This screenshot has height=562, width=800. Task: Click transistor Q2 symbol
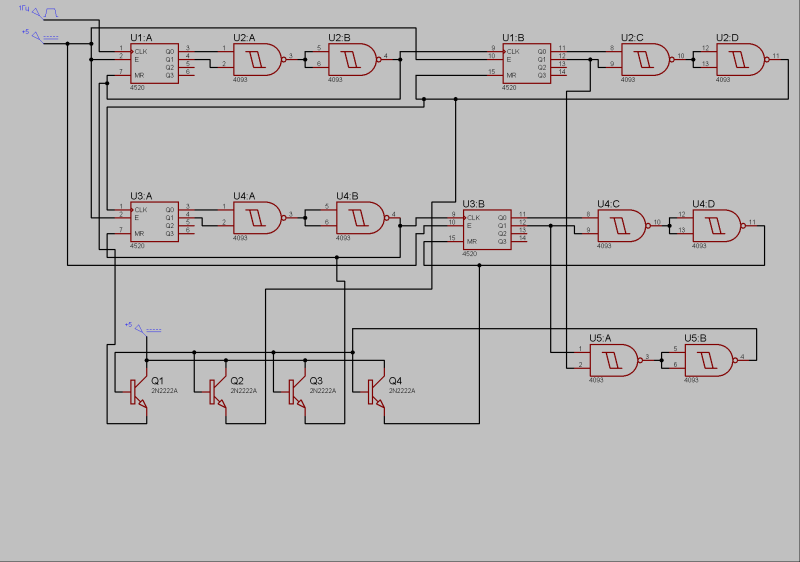[x=217, y=392]
